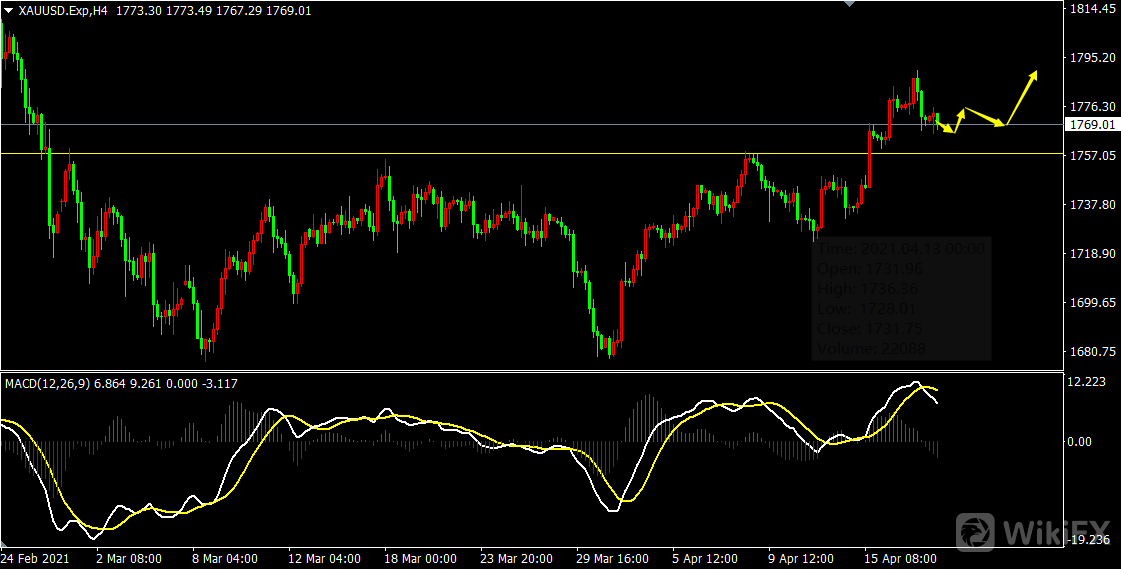The image size is (1121, 569).
Task: Click the candle data tooltip showing Volume 22088
Action: point(901,299)
